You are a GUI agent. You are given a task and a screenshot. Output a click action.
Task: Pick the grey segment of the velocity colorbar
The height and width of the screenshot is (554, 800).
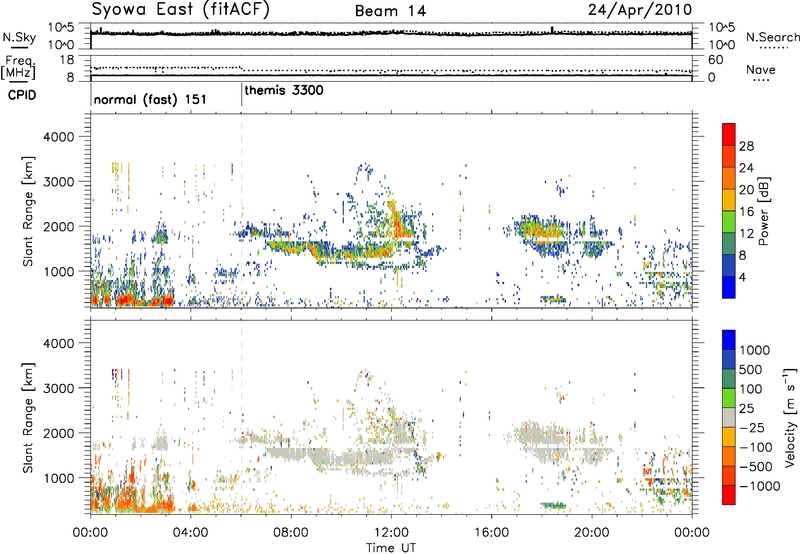click(x=729, y=417)
